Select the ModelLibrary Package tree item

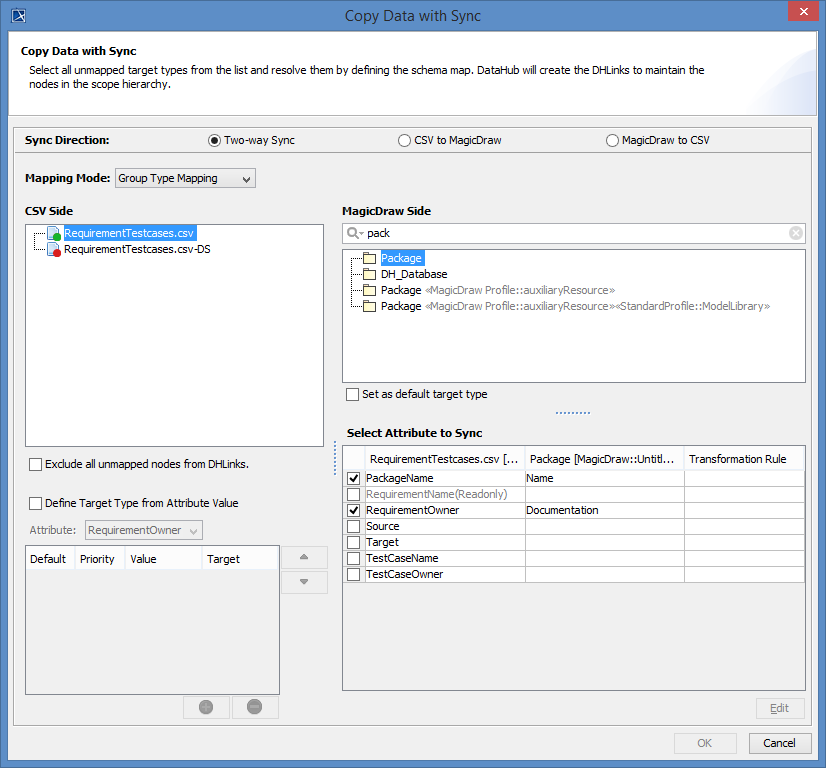(574, 306)
